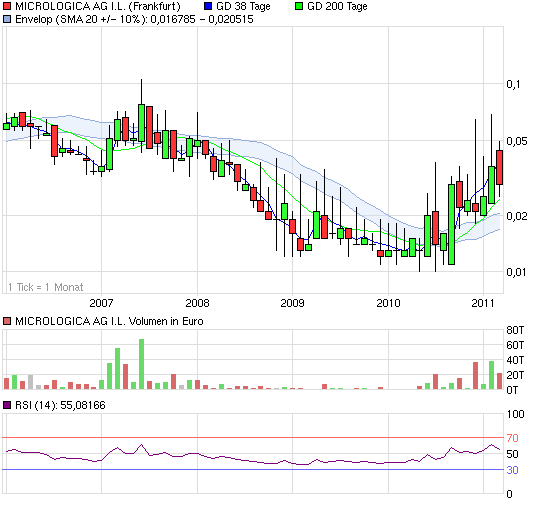Click the 0,05 price axis label
The height and width of the screenshot is (515, 545).
tap(516, 141)
